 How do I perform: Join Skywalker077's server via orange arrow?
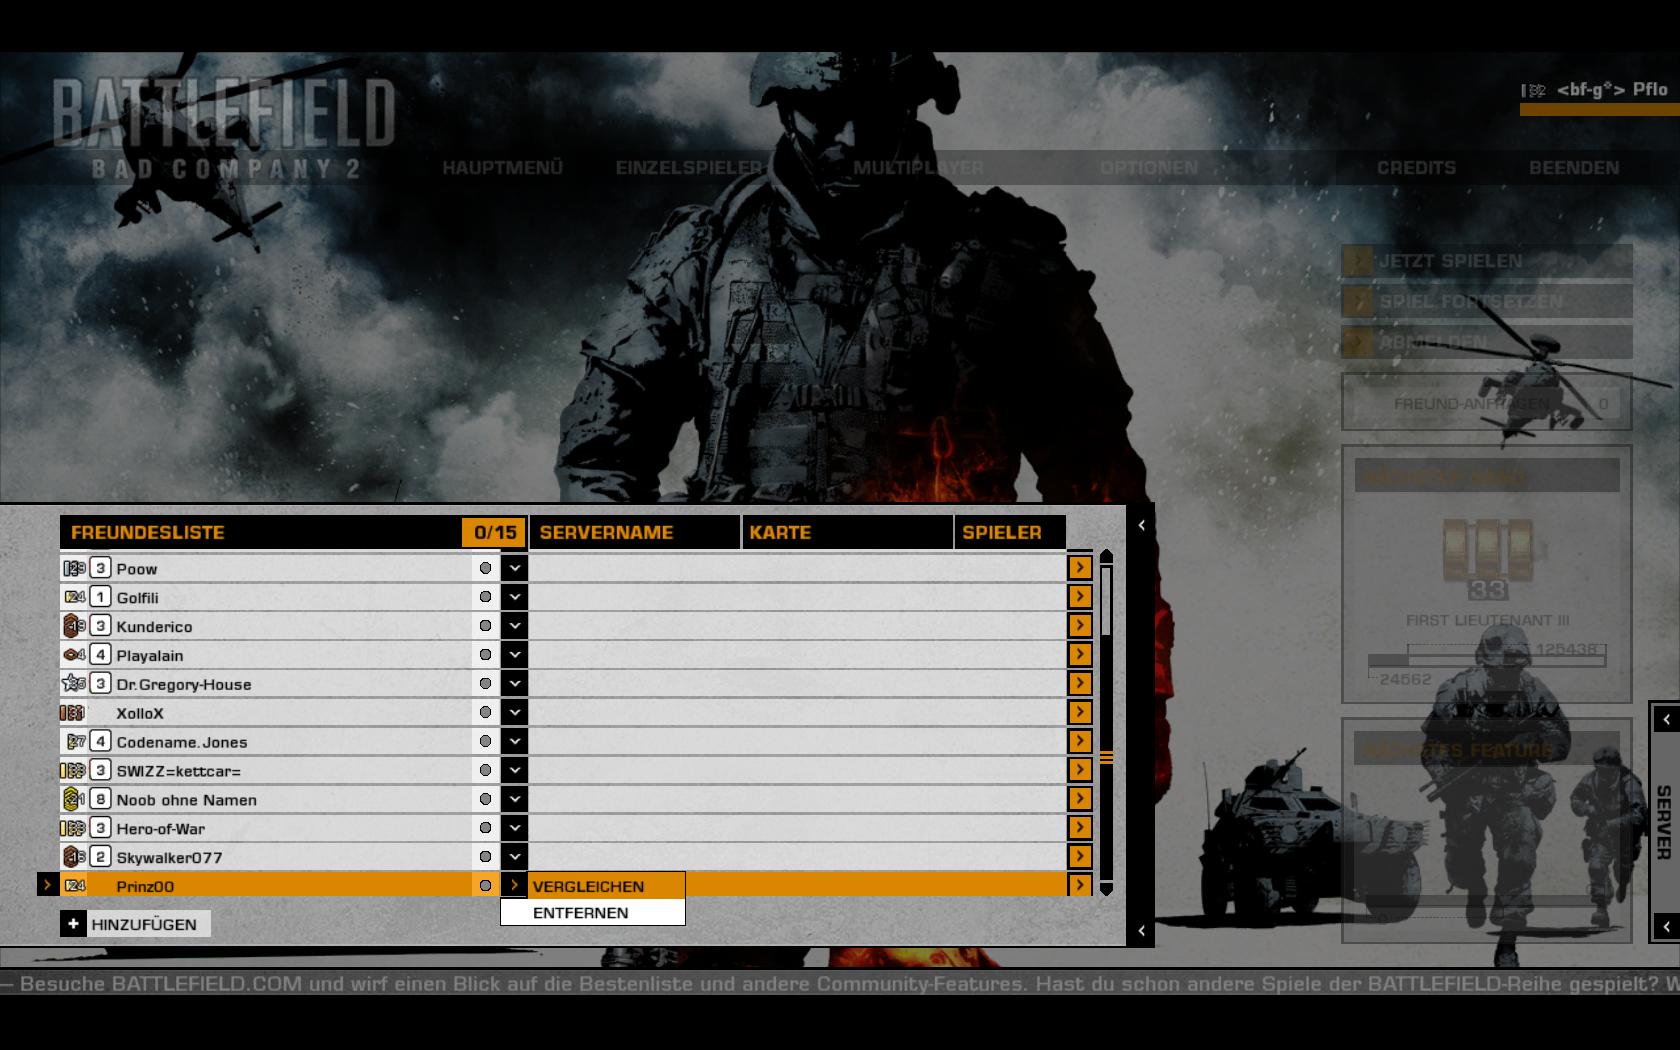coord(1080,857)
